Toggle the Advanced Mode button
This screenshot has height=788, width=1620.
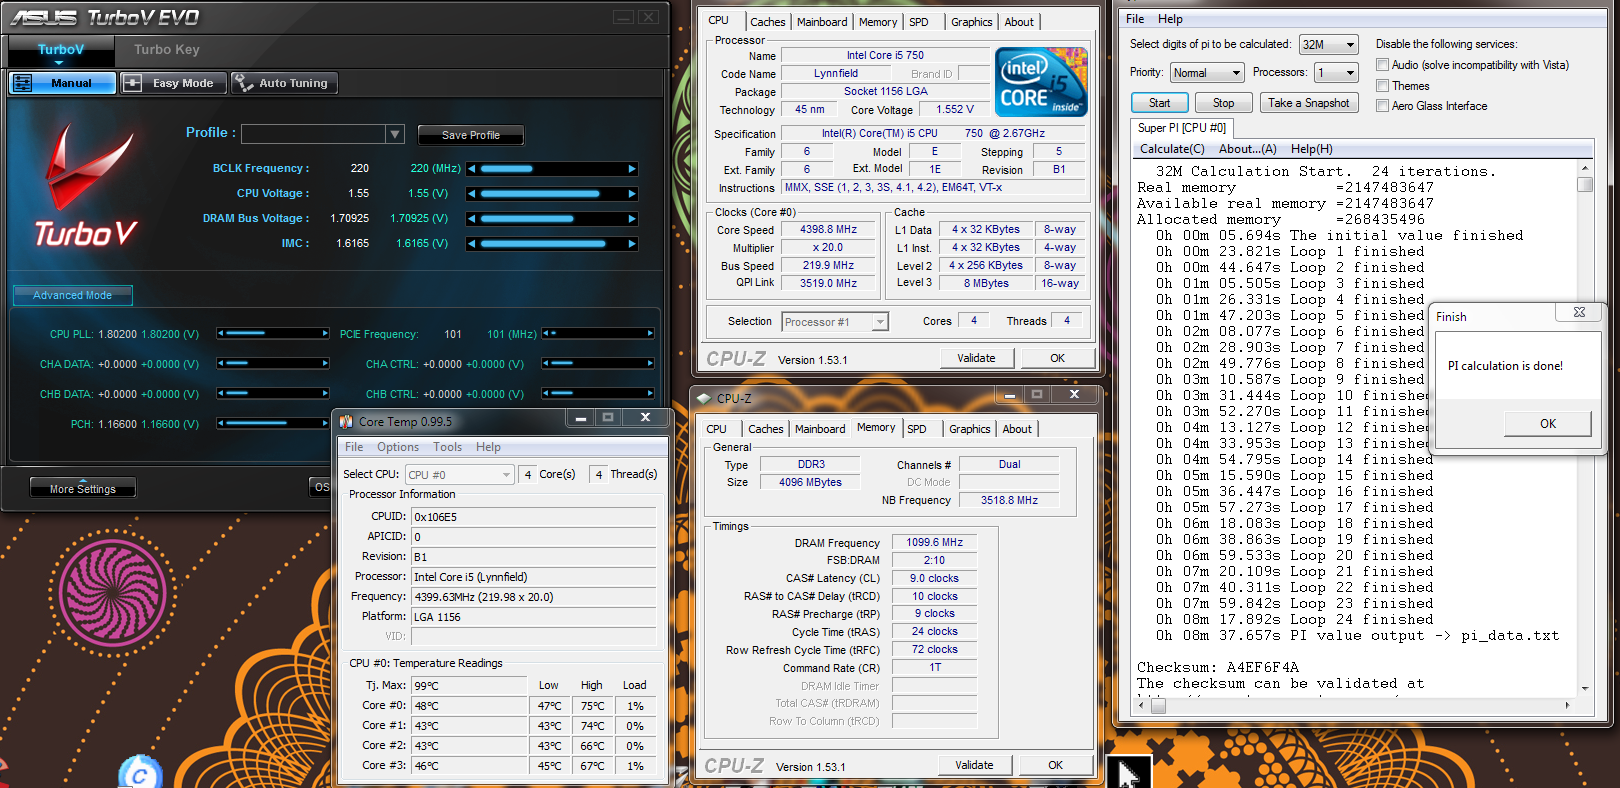72,295
